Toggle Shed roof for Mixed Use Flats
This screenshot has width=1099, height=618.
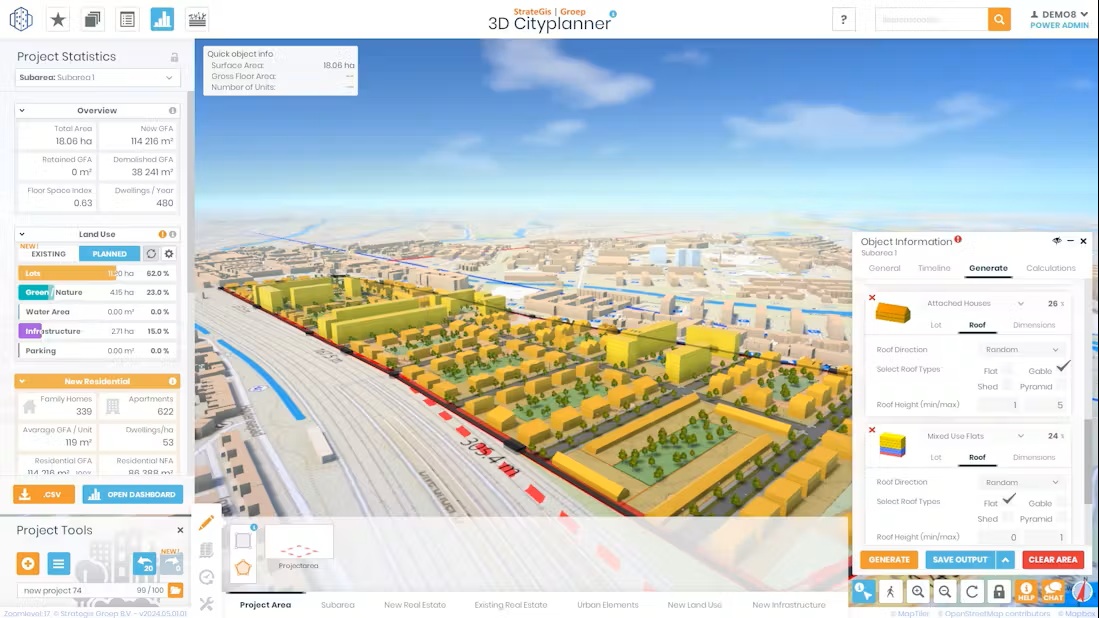point(1007,518)
